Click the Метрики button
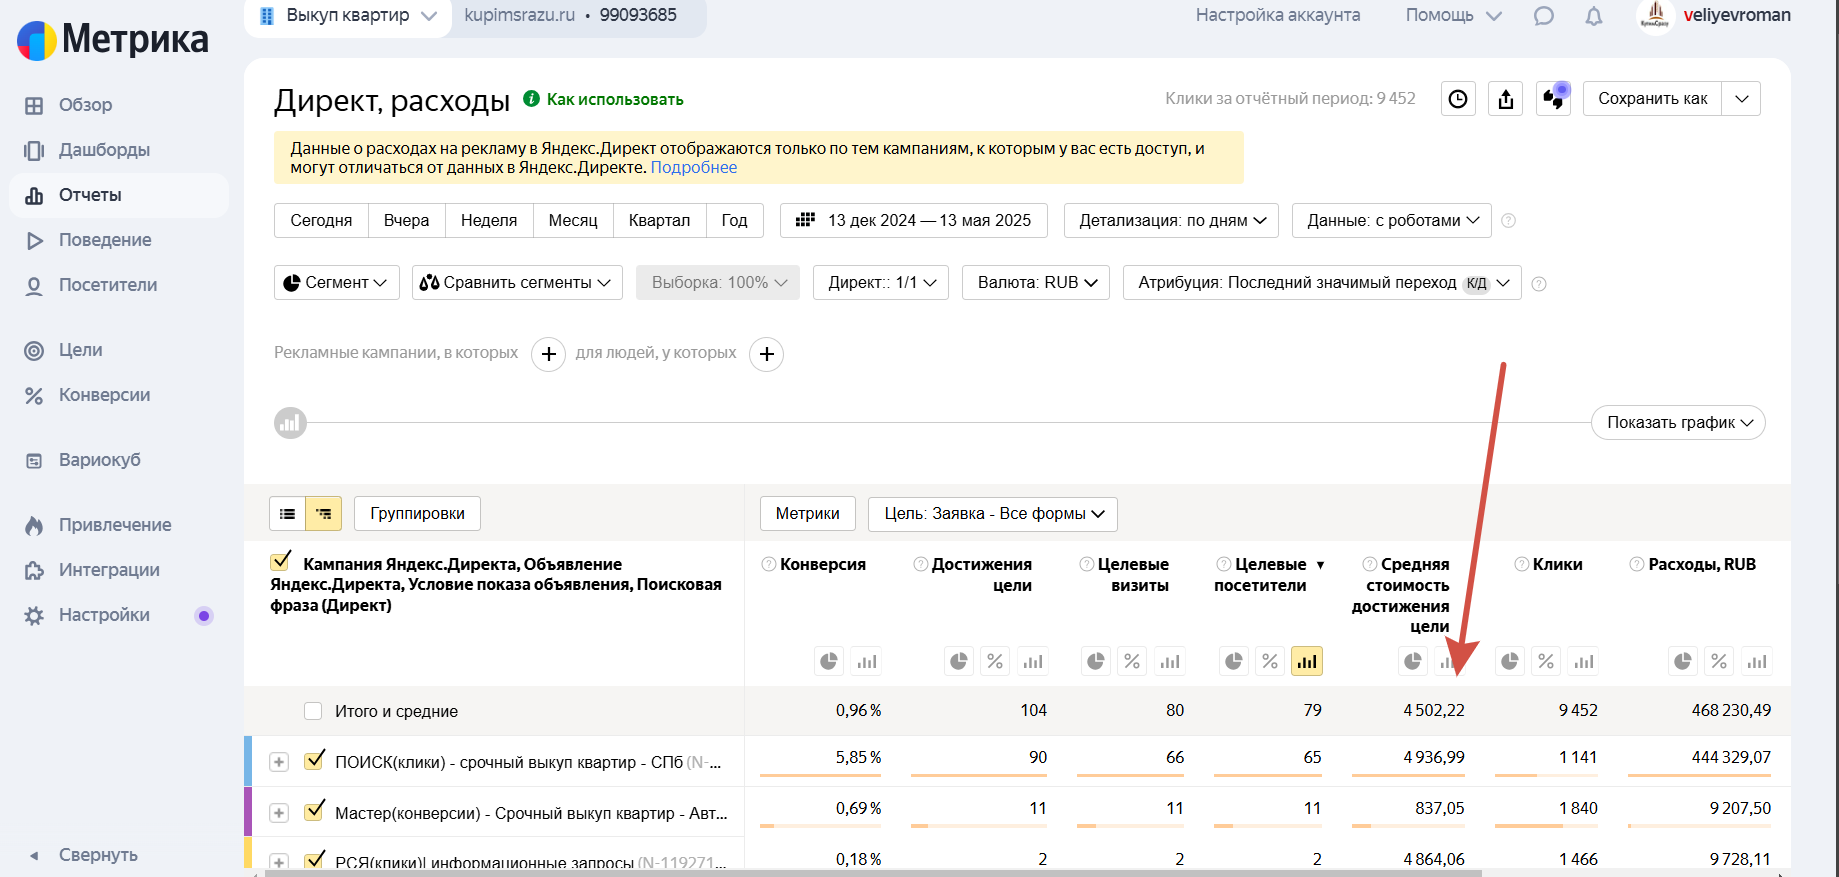This screenshot has height=877, width=1839. (807, 514)
